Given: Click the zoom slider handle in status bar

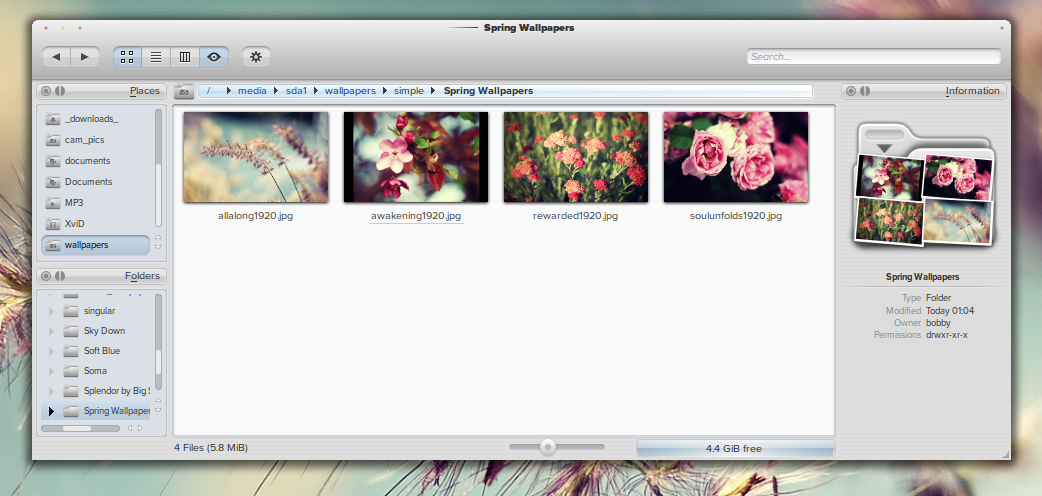Looking at the screenshot, I should 548,447.
